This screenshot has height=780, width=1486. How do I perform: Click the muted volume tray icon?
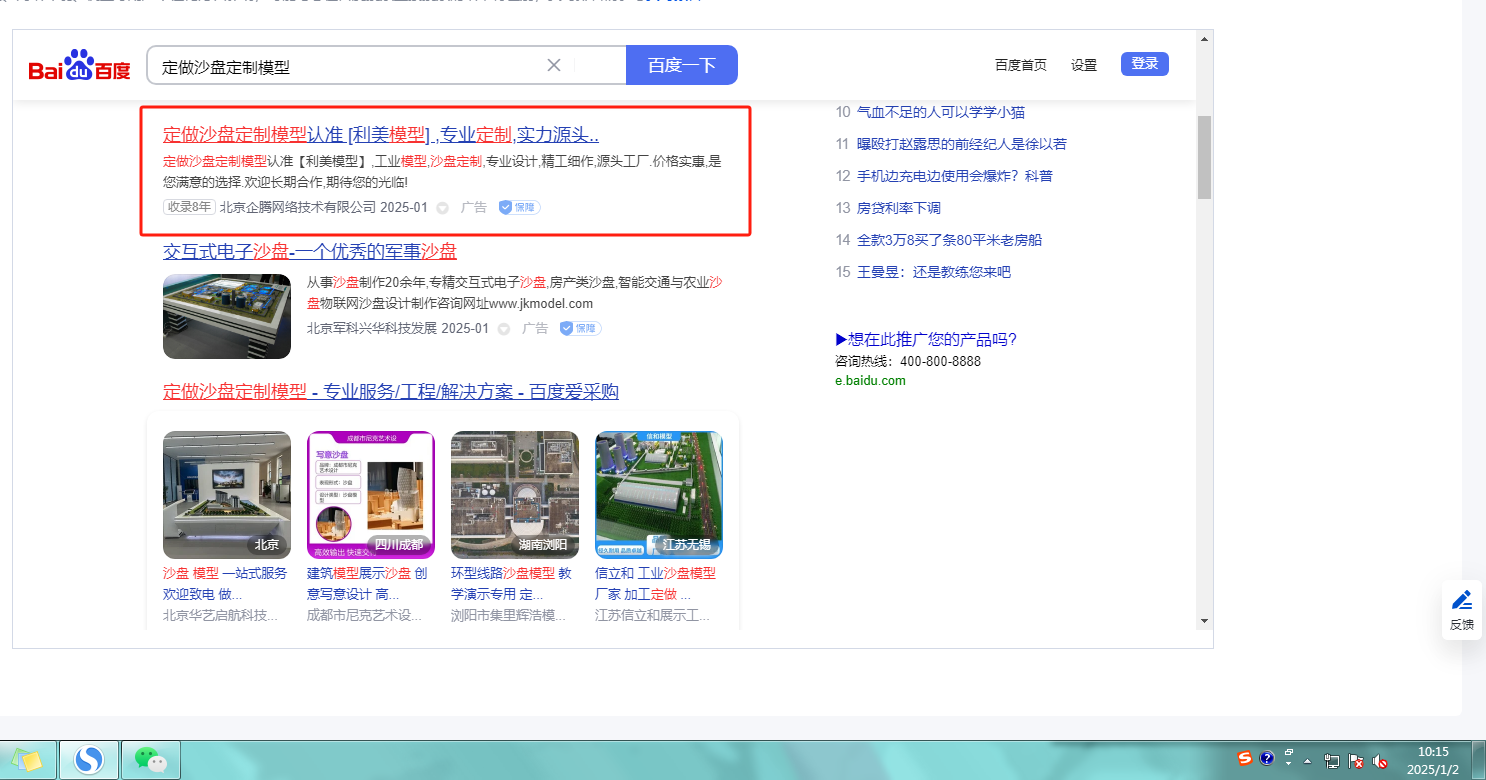(1380, 761)
